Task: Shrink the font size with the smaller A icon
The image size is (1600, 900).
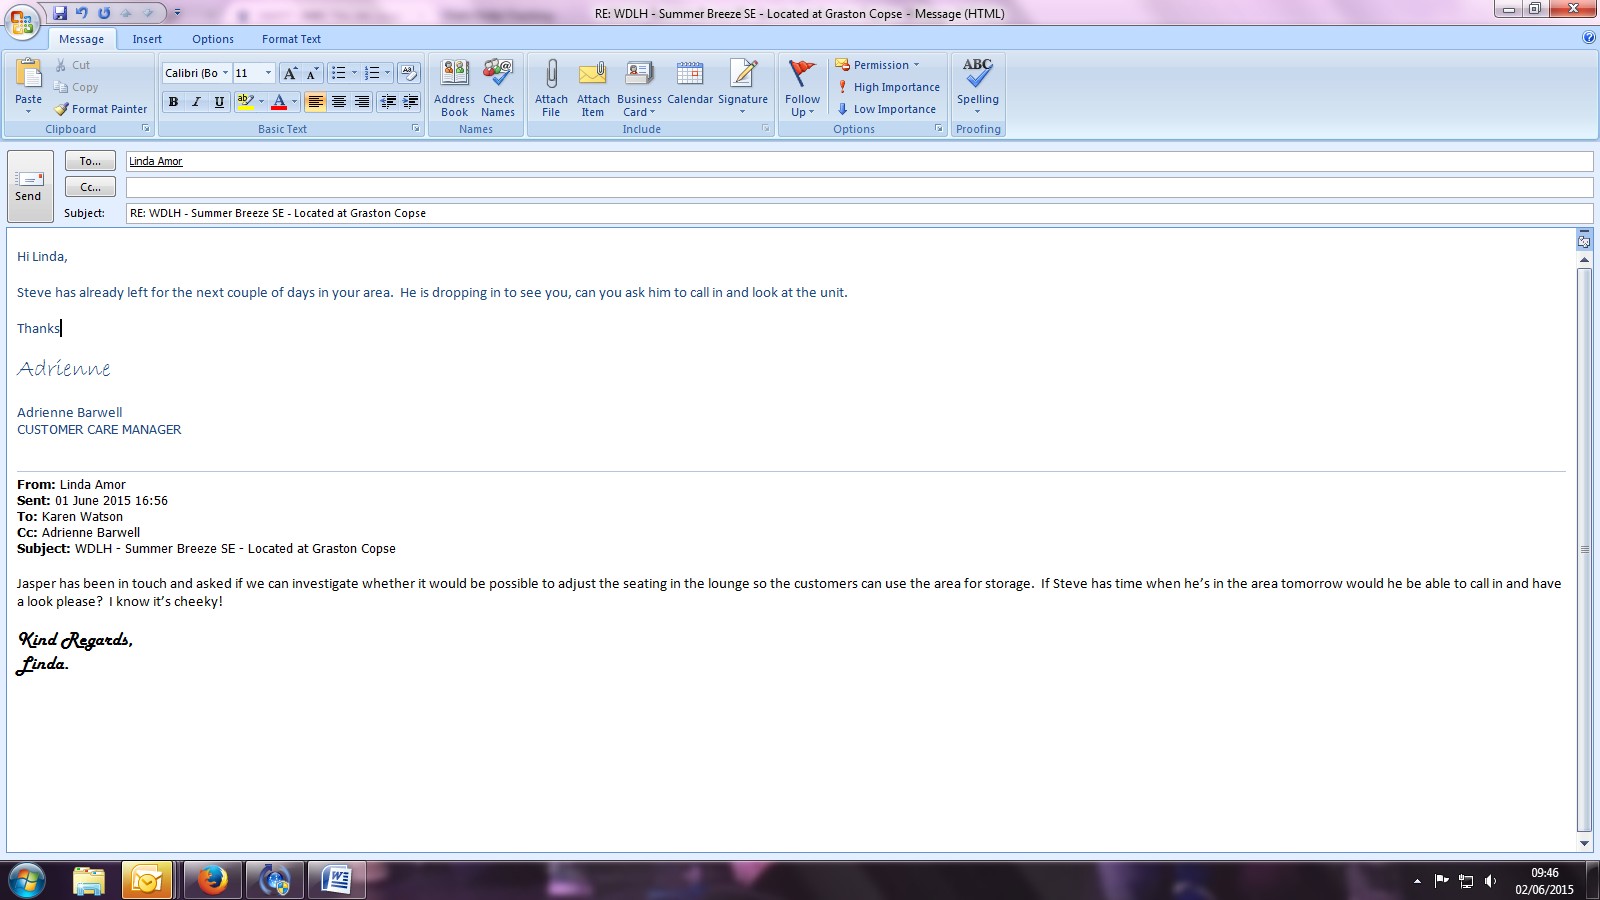Action: [312, 73]
